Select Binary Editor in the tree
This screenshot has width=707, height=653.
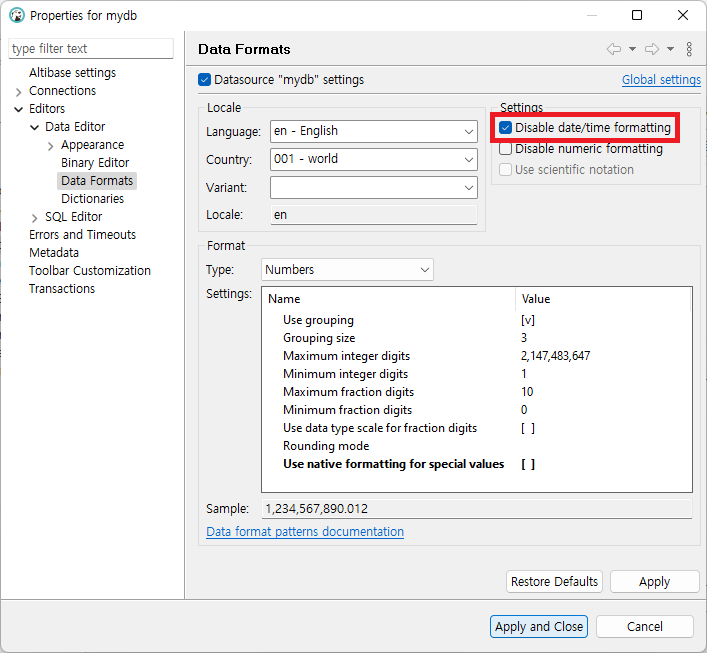[95, 163]
